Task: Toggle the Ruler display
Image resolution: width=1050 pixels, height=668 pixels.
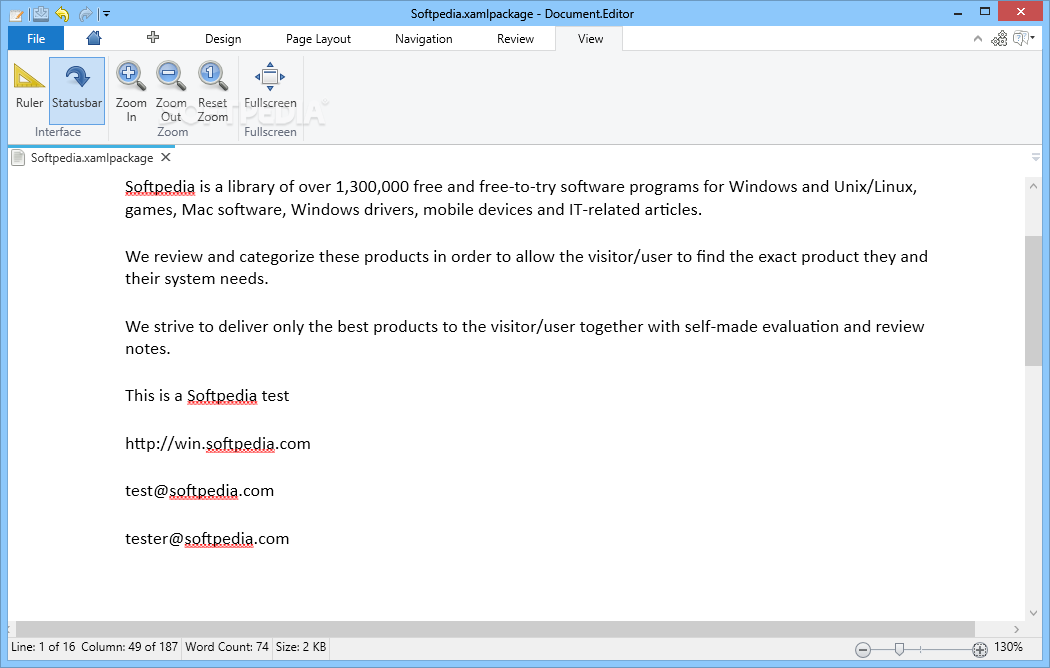Action: pos(29,87)
